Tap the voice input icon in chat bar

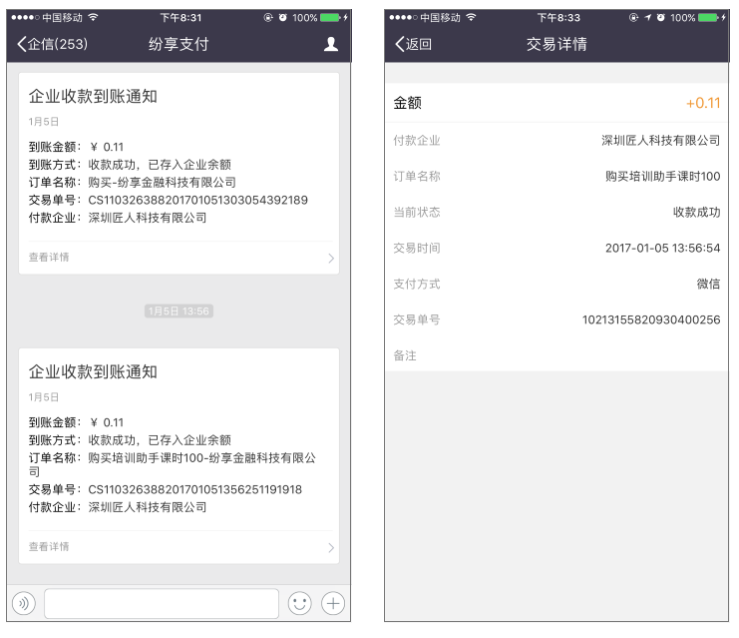pos(23,604)
